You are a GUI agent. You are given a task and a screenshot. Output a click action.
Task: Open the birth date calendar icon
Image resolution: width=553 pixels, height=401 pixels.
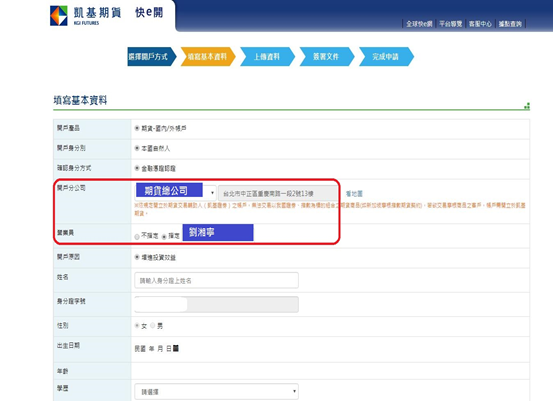pos(176,348)
